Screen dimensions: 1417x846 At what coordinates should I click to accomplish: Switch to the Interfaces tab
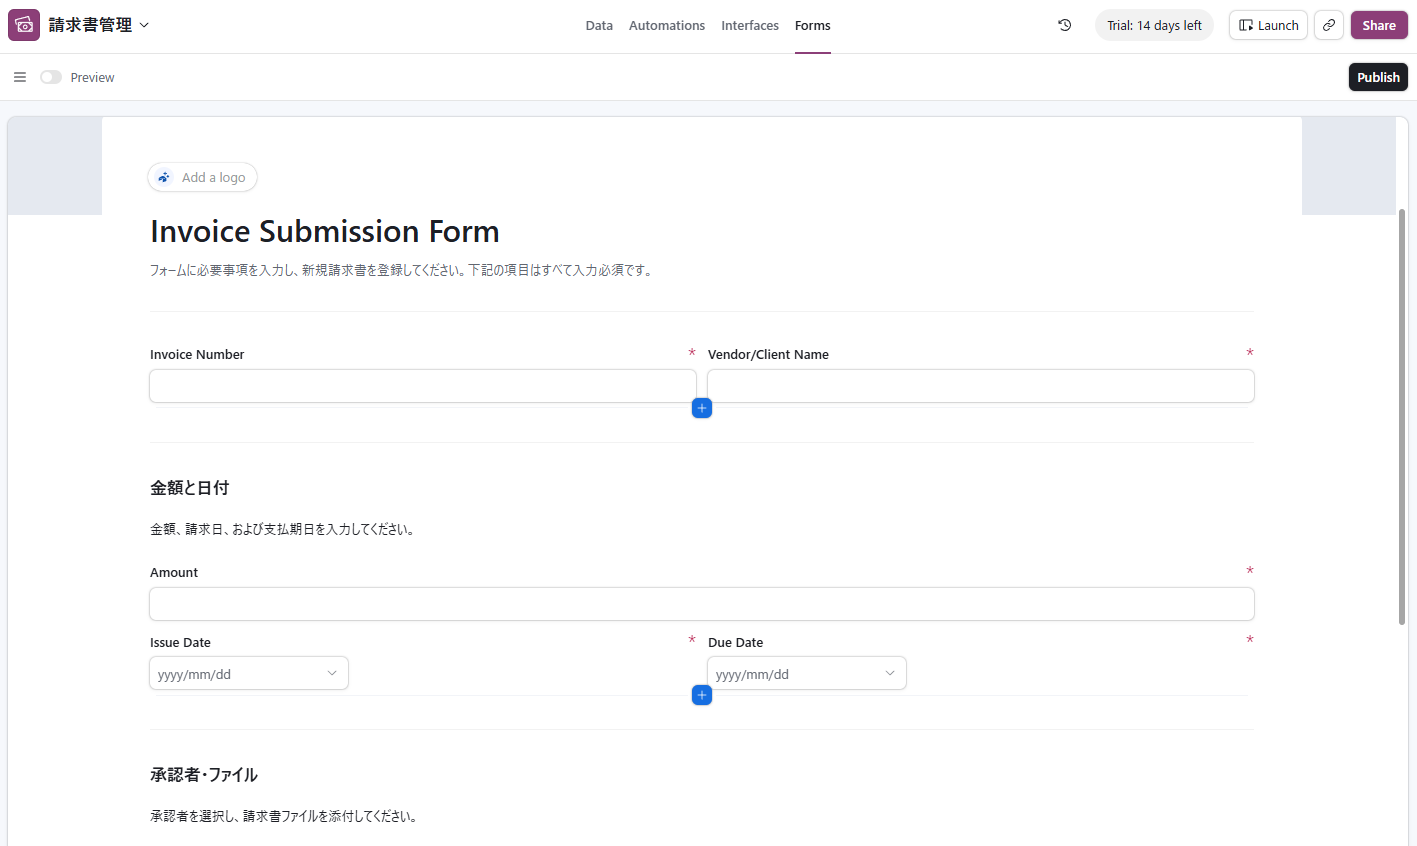coord(750,26)
